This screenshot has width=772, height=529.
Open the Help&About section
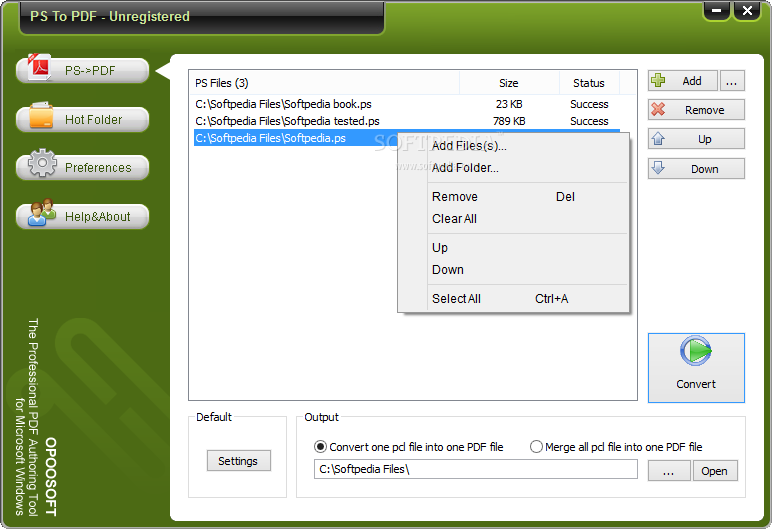(82, 216)
